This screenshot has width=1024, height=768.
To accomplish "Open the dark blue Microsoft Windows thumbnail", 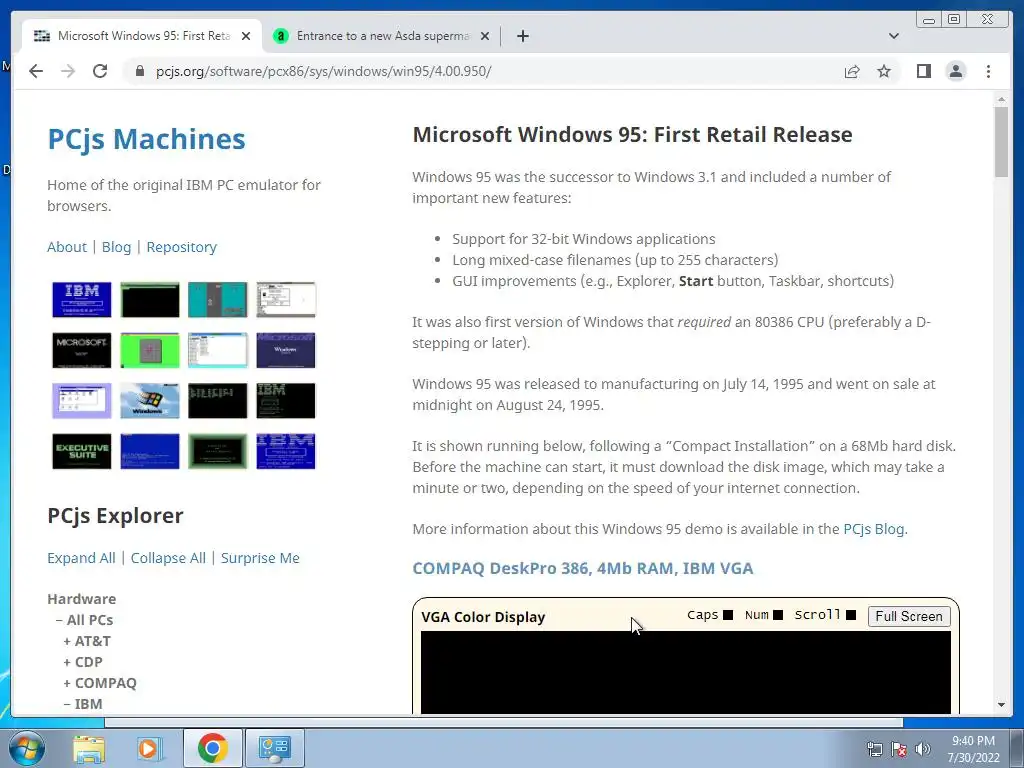I will pos(286,350).
